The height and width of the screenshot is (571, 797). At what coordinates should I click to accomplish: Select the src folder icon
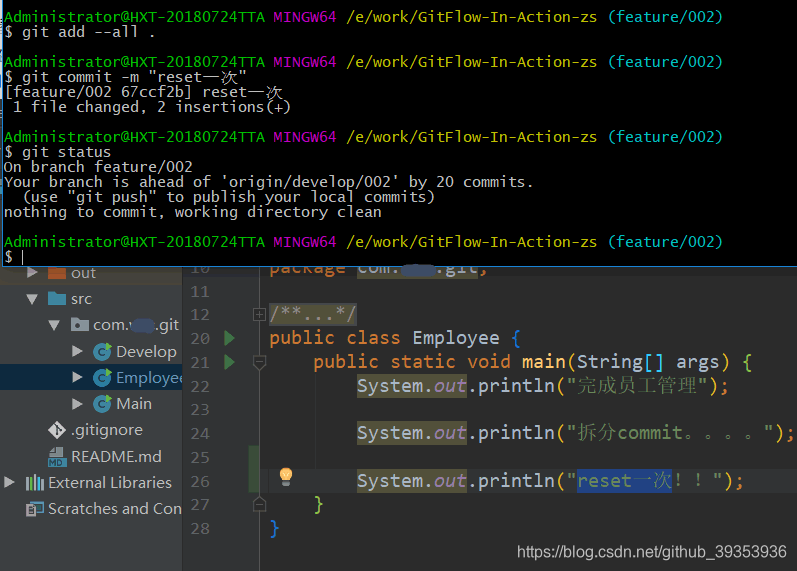point(57,298)
